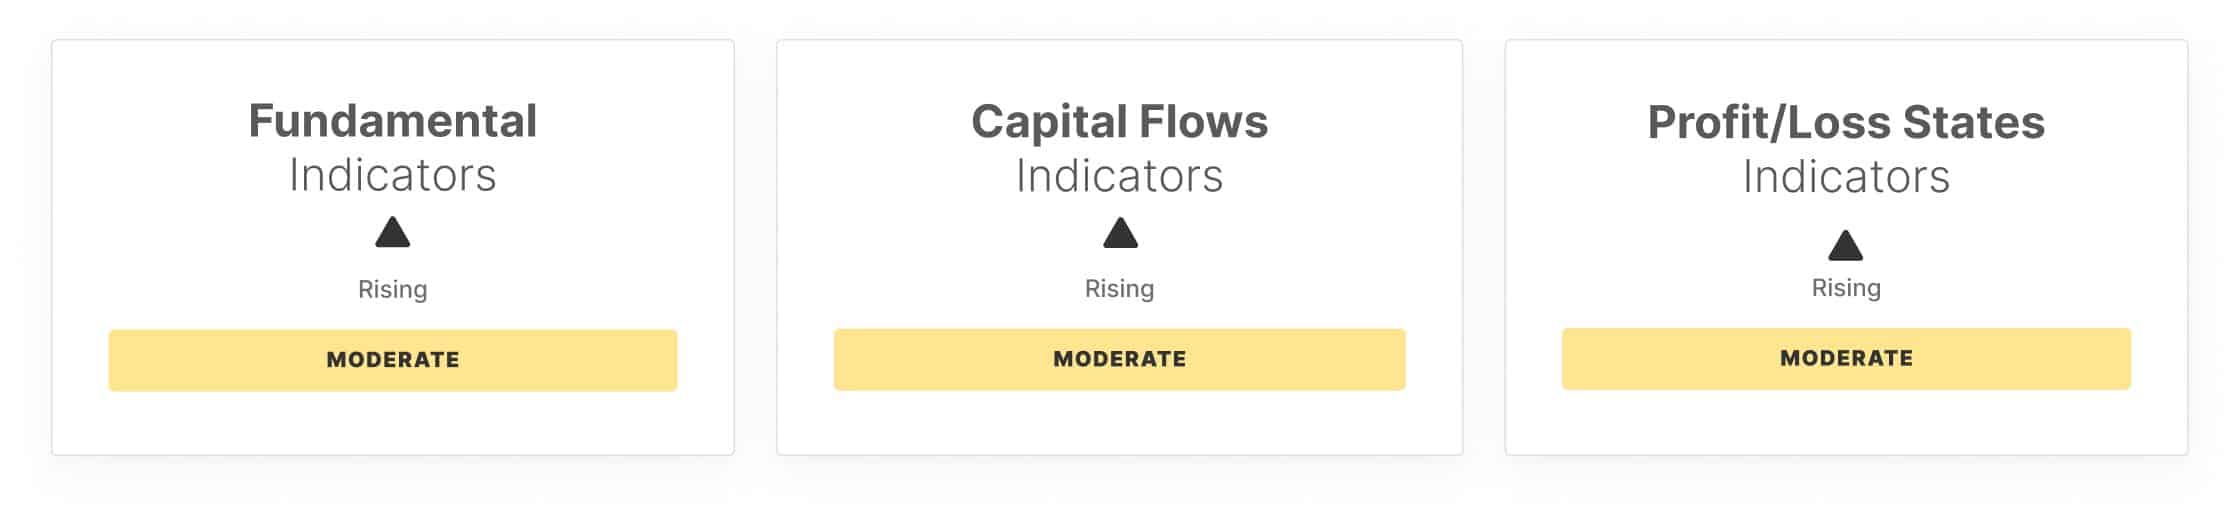Open the MODERATE bar in Fundamental card
This screenshot has height=515, width=2236.
(393, 360)
